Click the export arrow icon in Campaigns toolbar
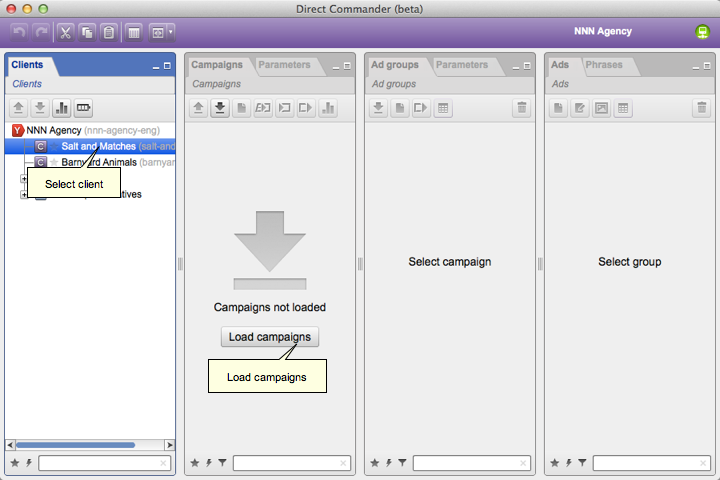Image resolution: width=720 pixels, height=480 pixels. [x=306, y=108]
